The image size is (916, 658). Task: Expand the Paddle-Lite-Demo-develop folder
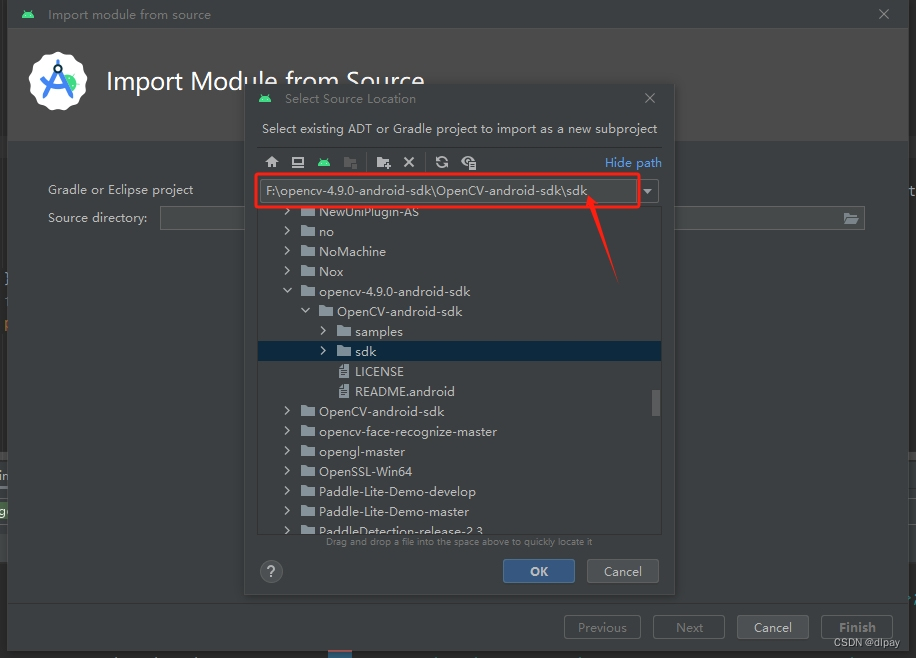coord(287,490)
